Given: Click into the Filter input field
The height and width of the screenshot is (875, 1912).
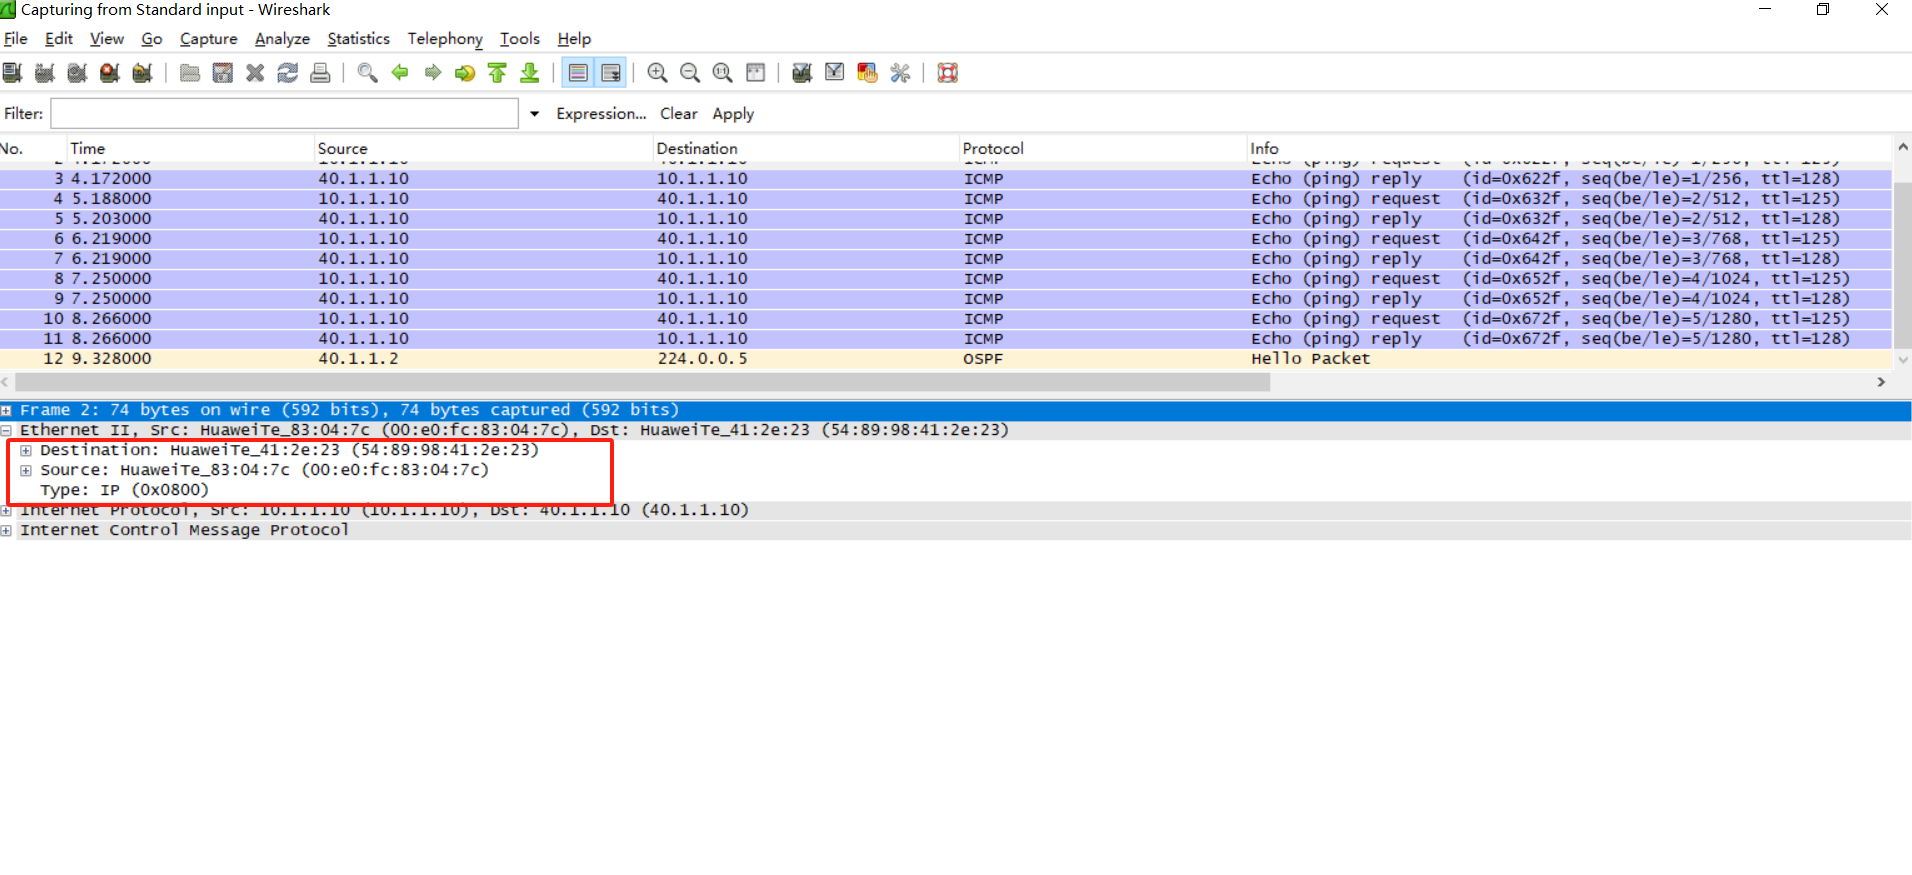Looking at the screenshot, I should click(x=285, y=113).
